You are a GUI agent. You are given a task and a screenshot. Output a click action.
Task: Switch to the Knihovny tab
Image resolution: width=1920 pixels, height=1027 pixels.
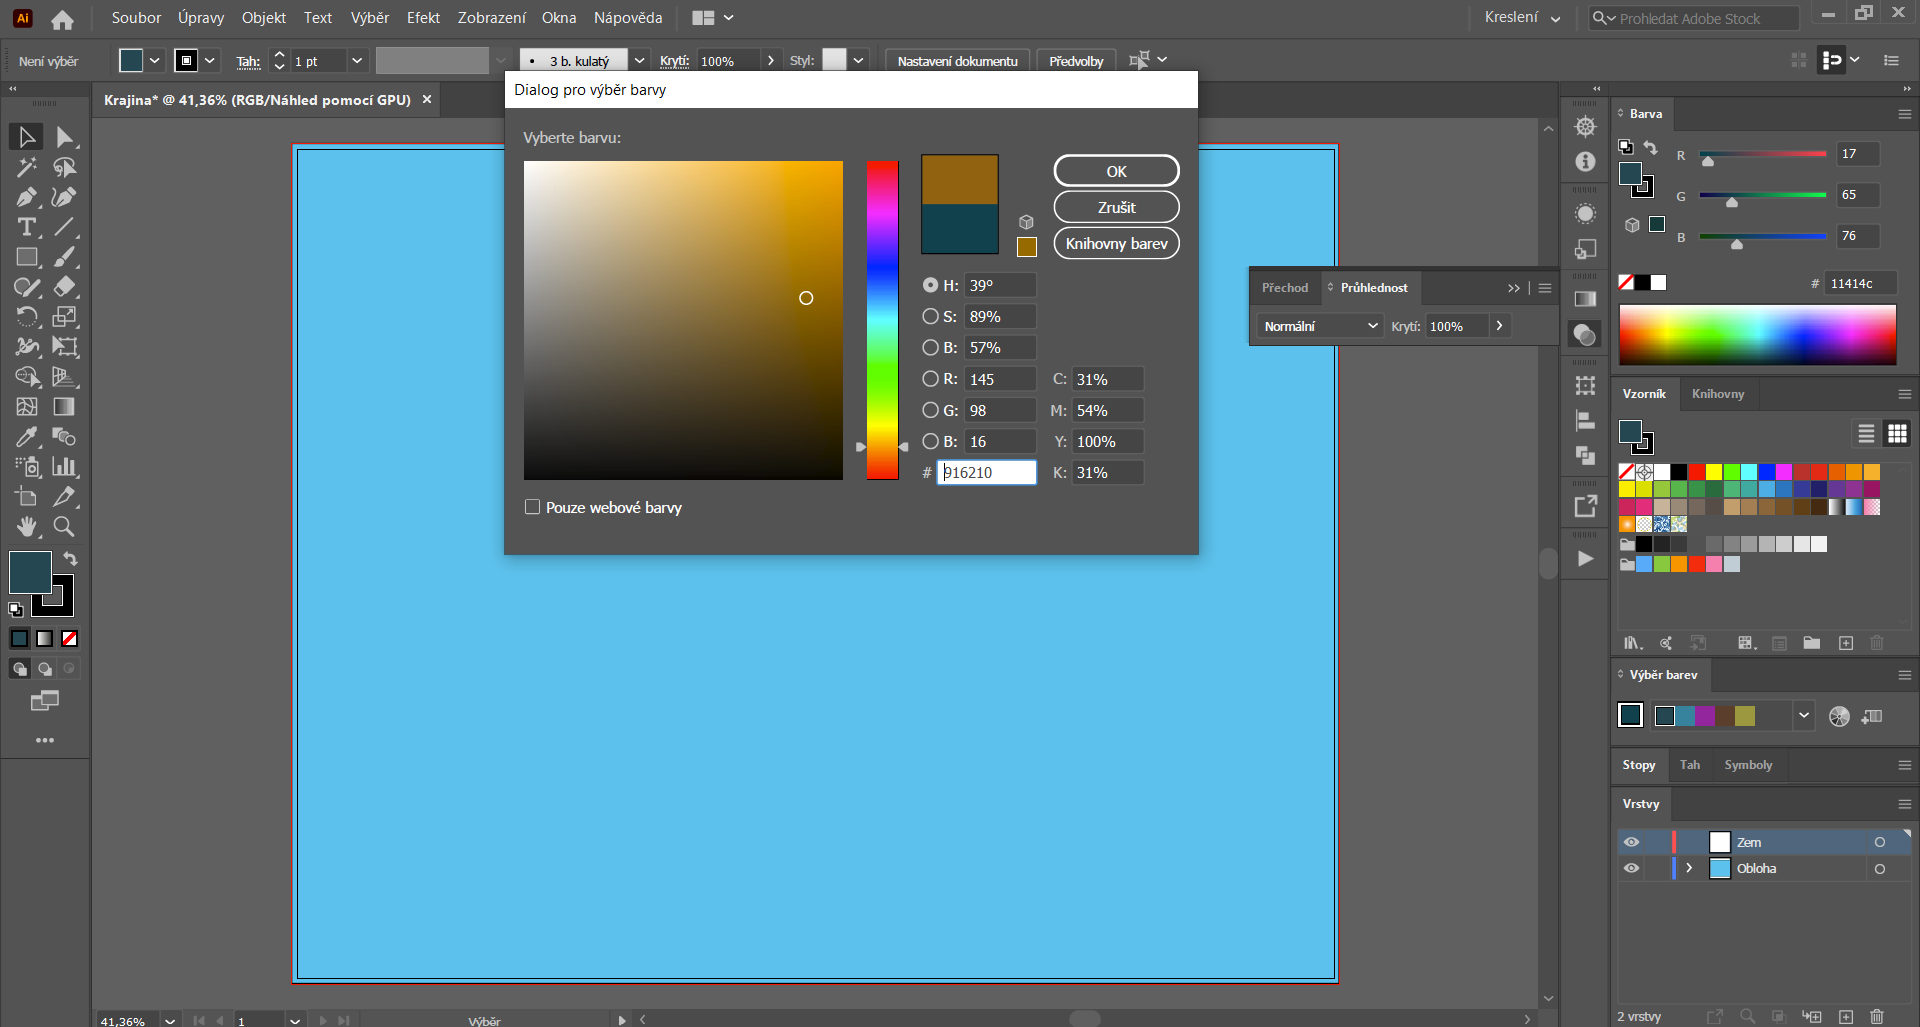click(x=1717, y=394)
